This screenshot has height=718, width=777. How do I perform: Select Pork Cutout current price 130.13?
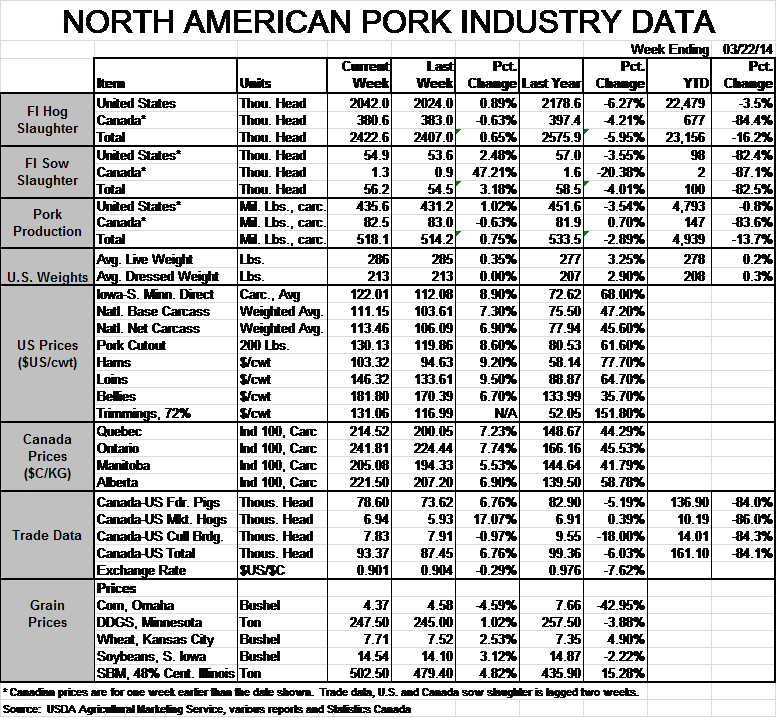pos(369,345)
